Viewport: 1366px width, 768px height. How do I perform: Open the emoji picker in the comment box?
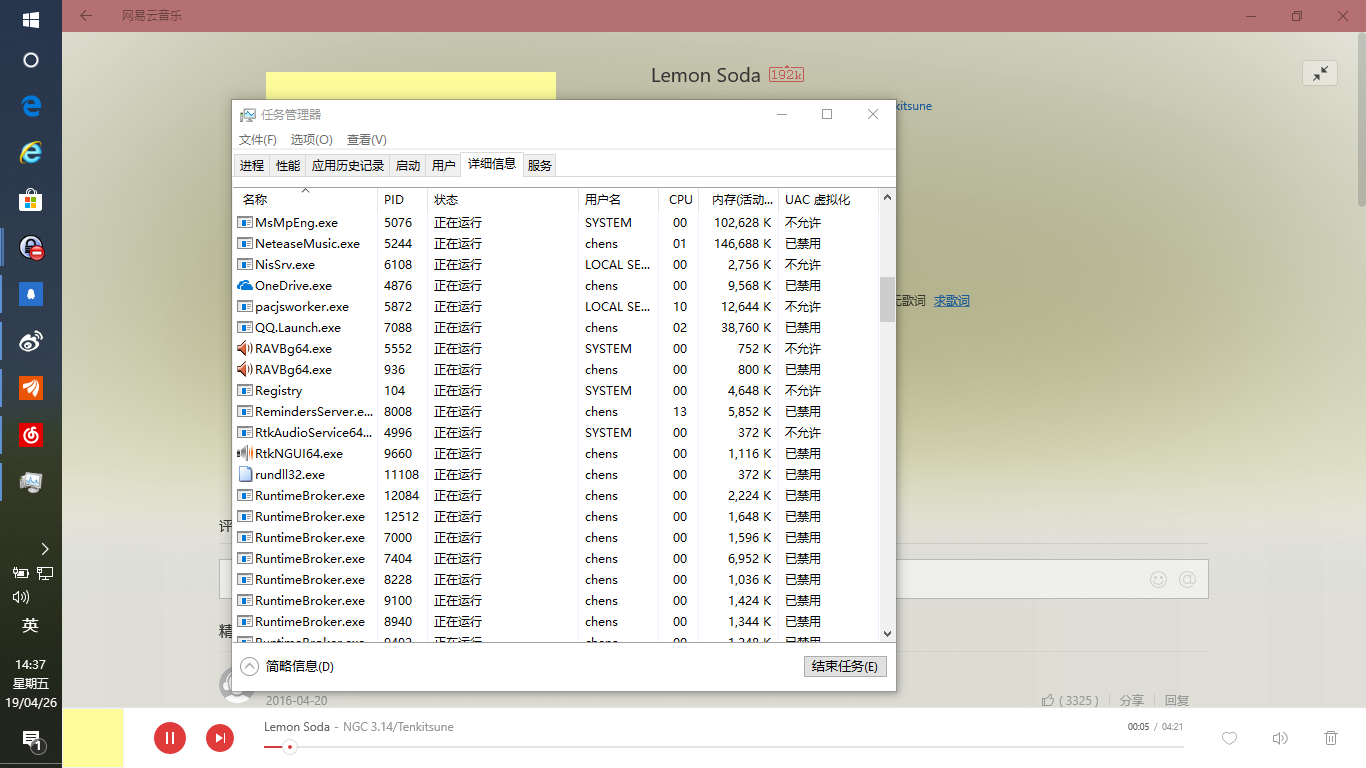(1158, 579)
